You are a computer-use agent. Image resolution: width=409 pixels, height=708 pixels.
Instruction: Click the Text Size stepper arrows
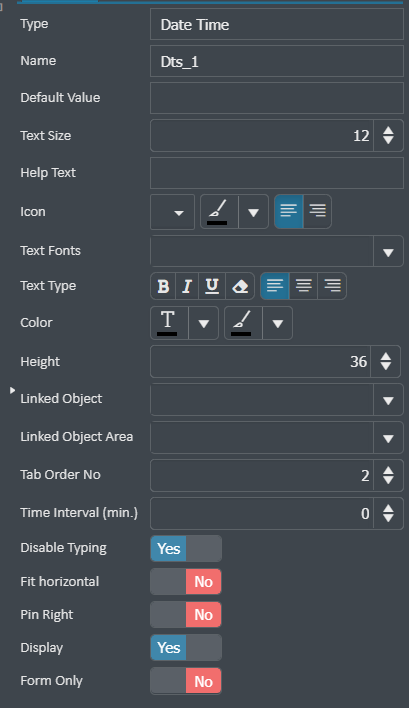388,135
